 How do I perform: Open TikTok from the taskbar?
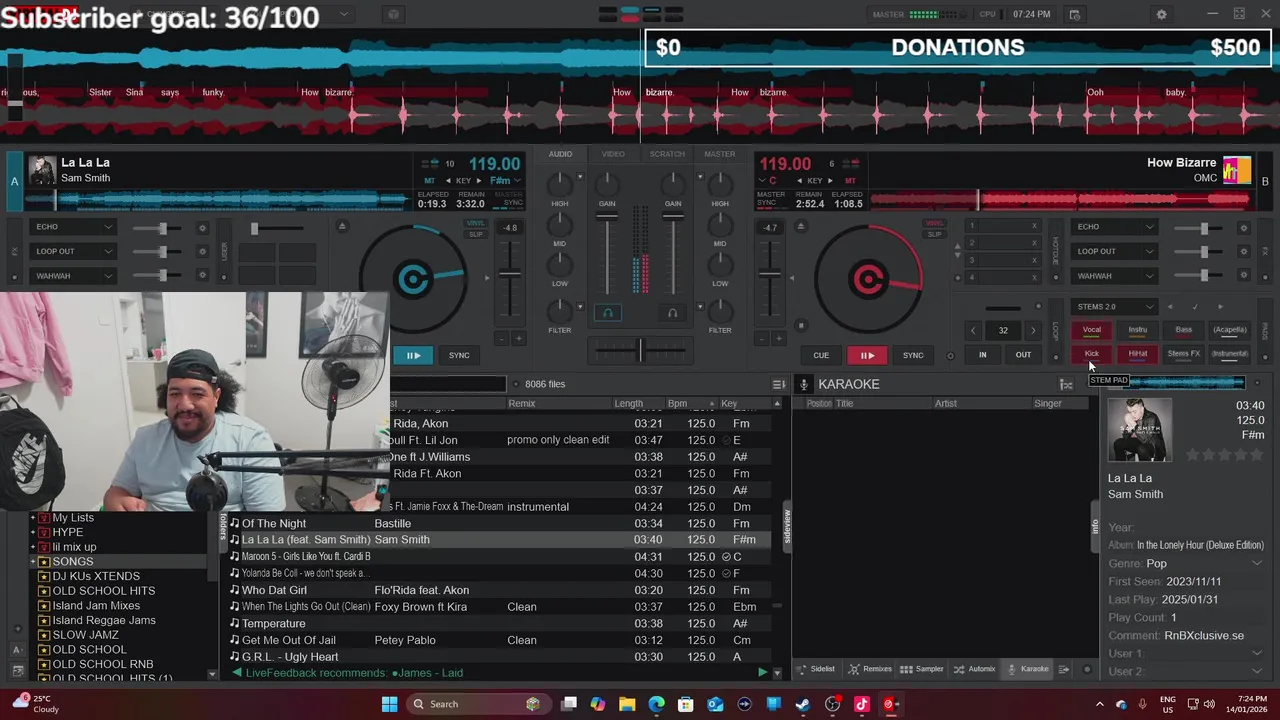[x=861, y=704]
